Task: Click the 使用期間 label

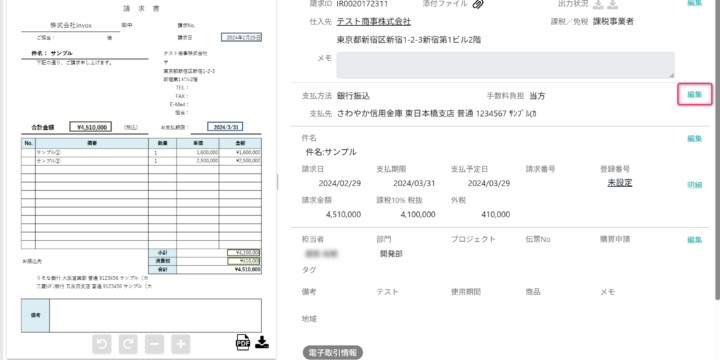Action: (466, 292)
